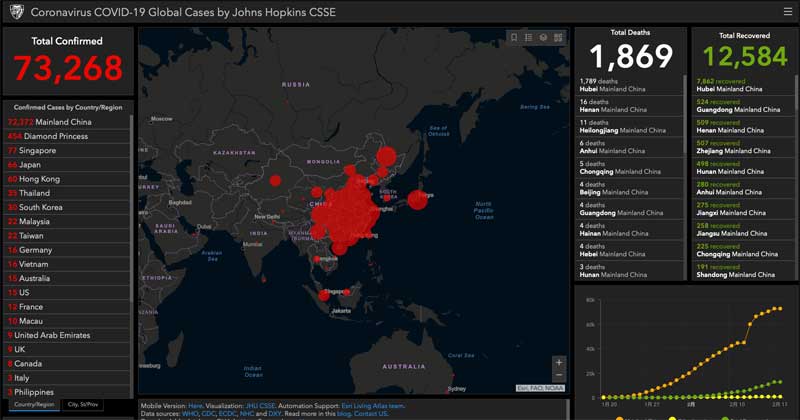
Task: Click the Beijing 4 deaths entry
Action: click(x=629, y=188)
